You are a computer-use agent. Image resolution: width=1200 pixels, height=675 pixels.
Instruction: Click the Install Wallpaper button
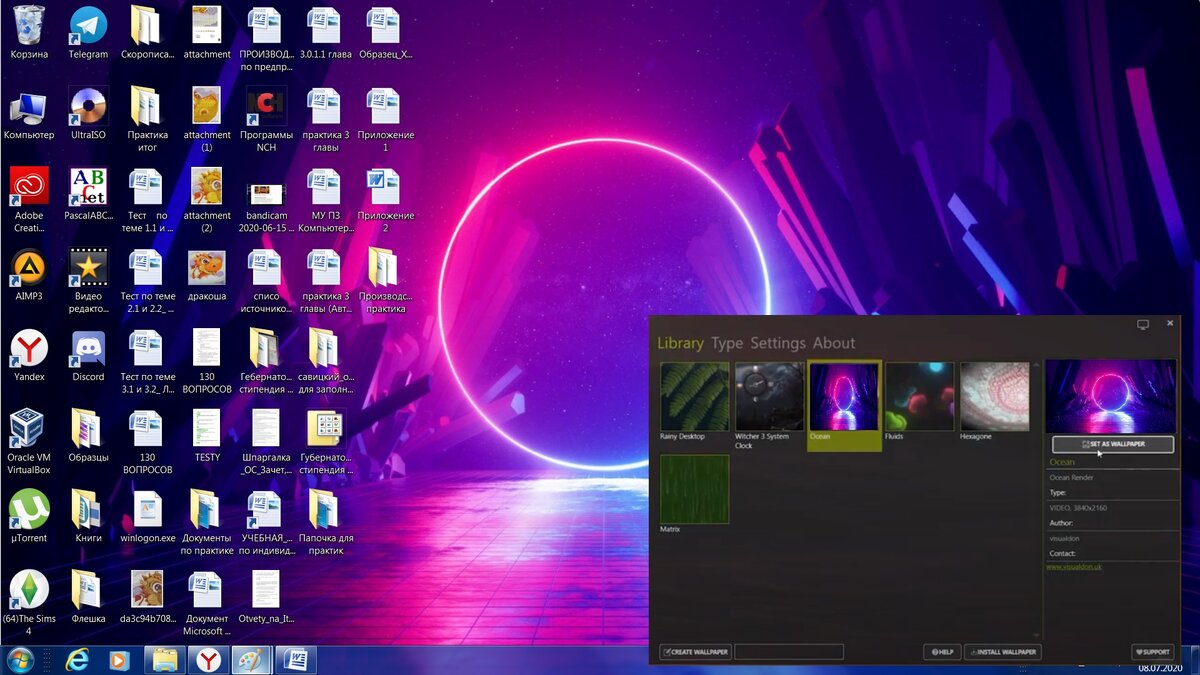point(1003,652)
